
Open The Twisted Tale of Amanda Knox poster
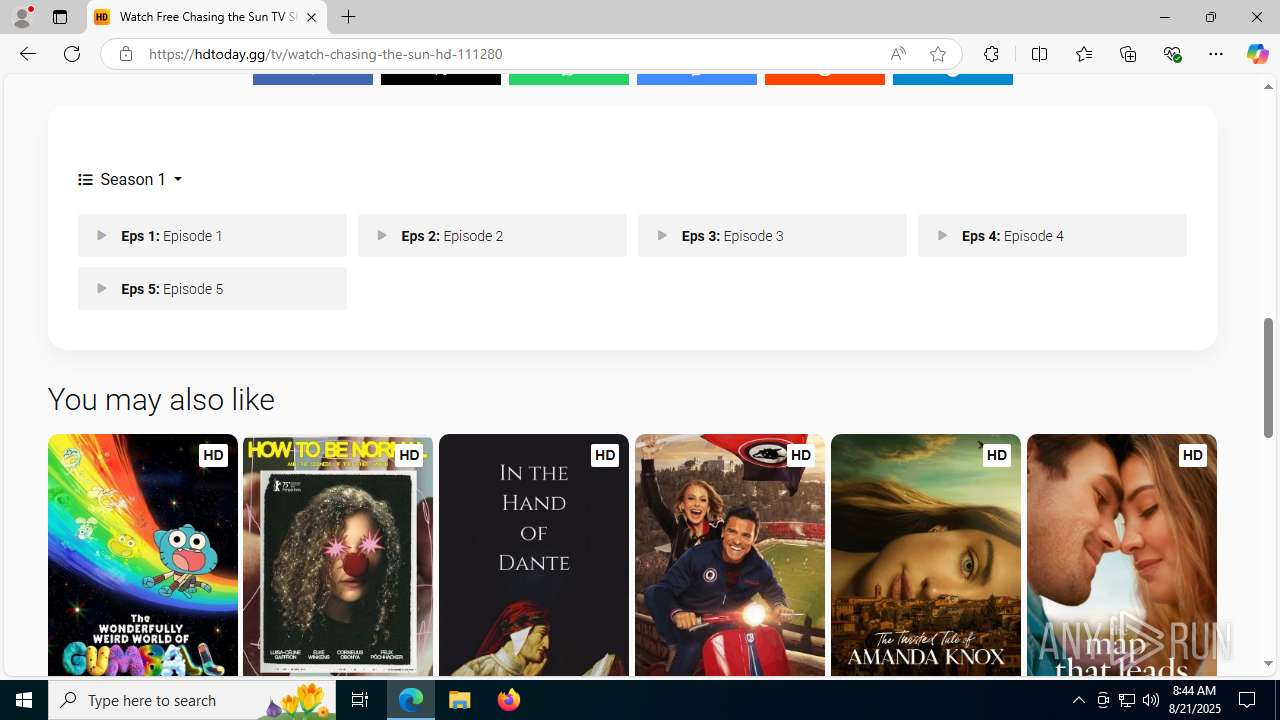(926, 555)
